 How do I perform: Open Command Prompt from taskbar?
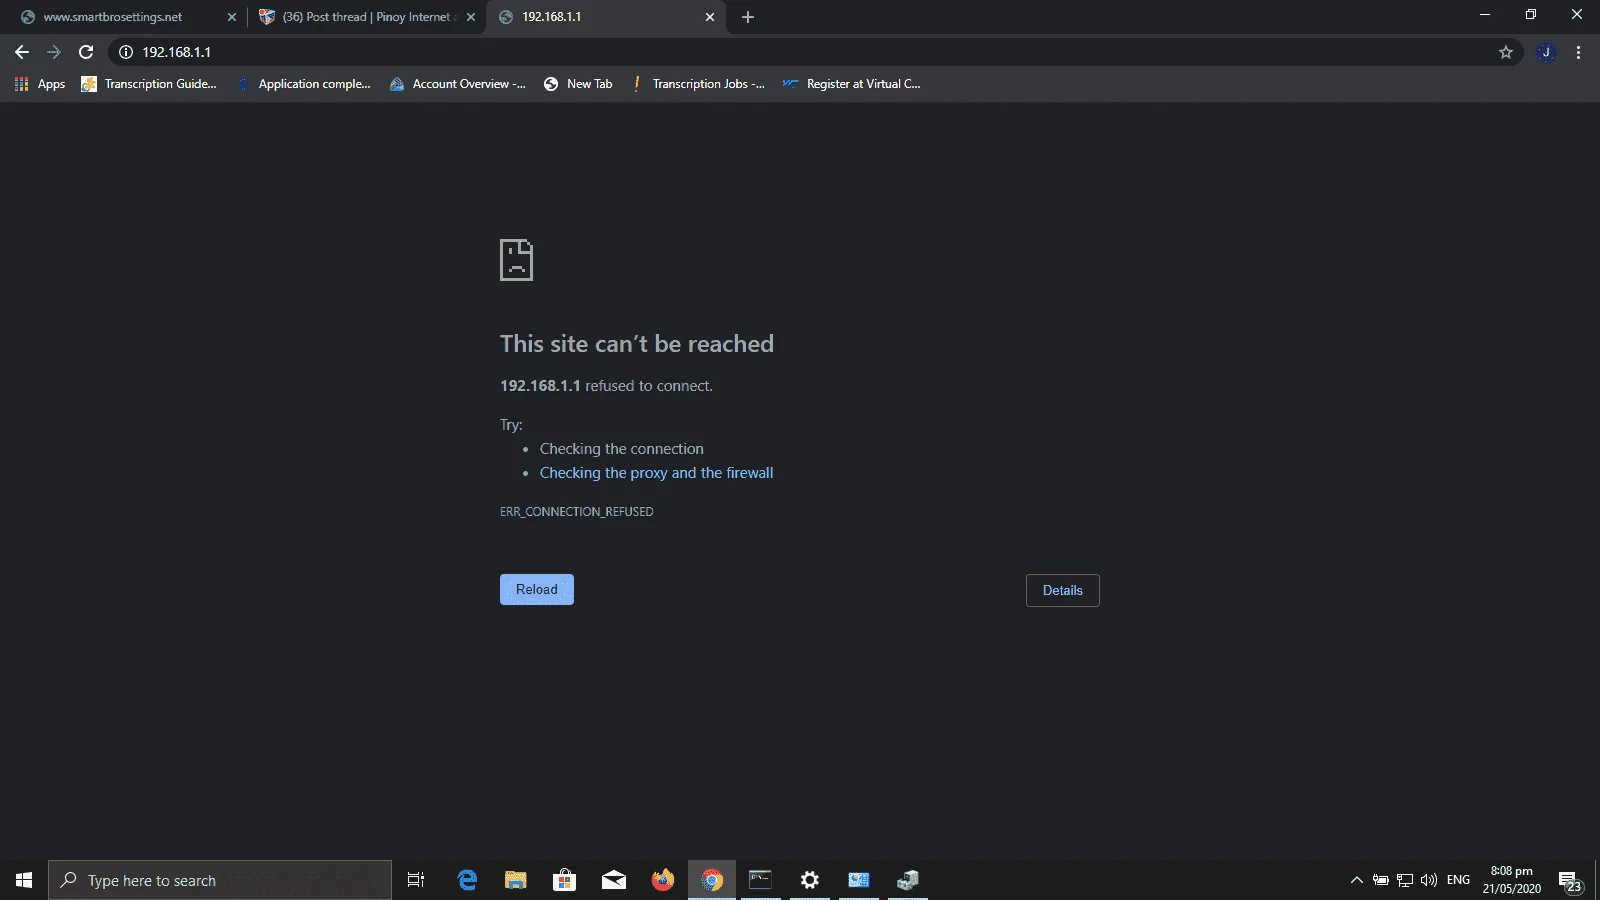tap(761, 880)
